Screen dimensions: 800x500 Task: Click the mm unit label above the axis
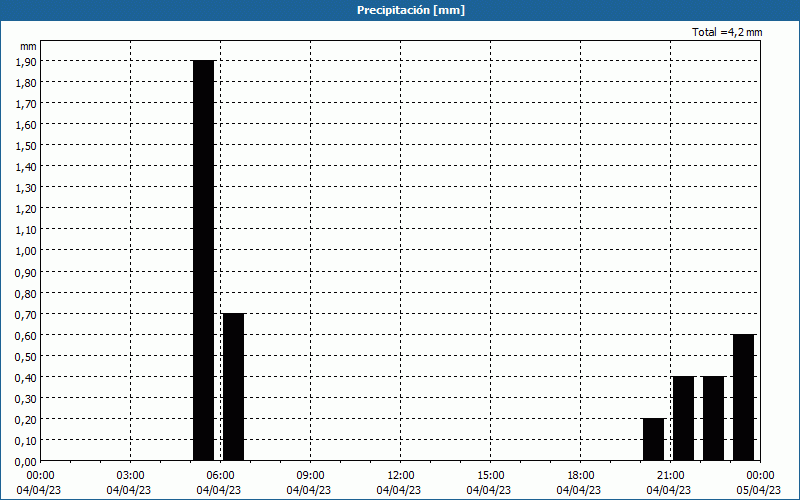tap(29, 46)
